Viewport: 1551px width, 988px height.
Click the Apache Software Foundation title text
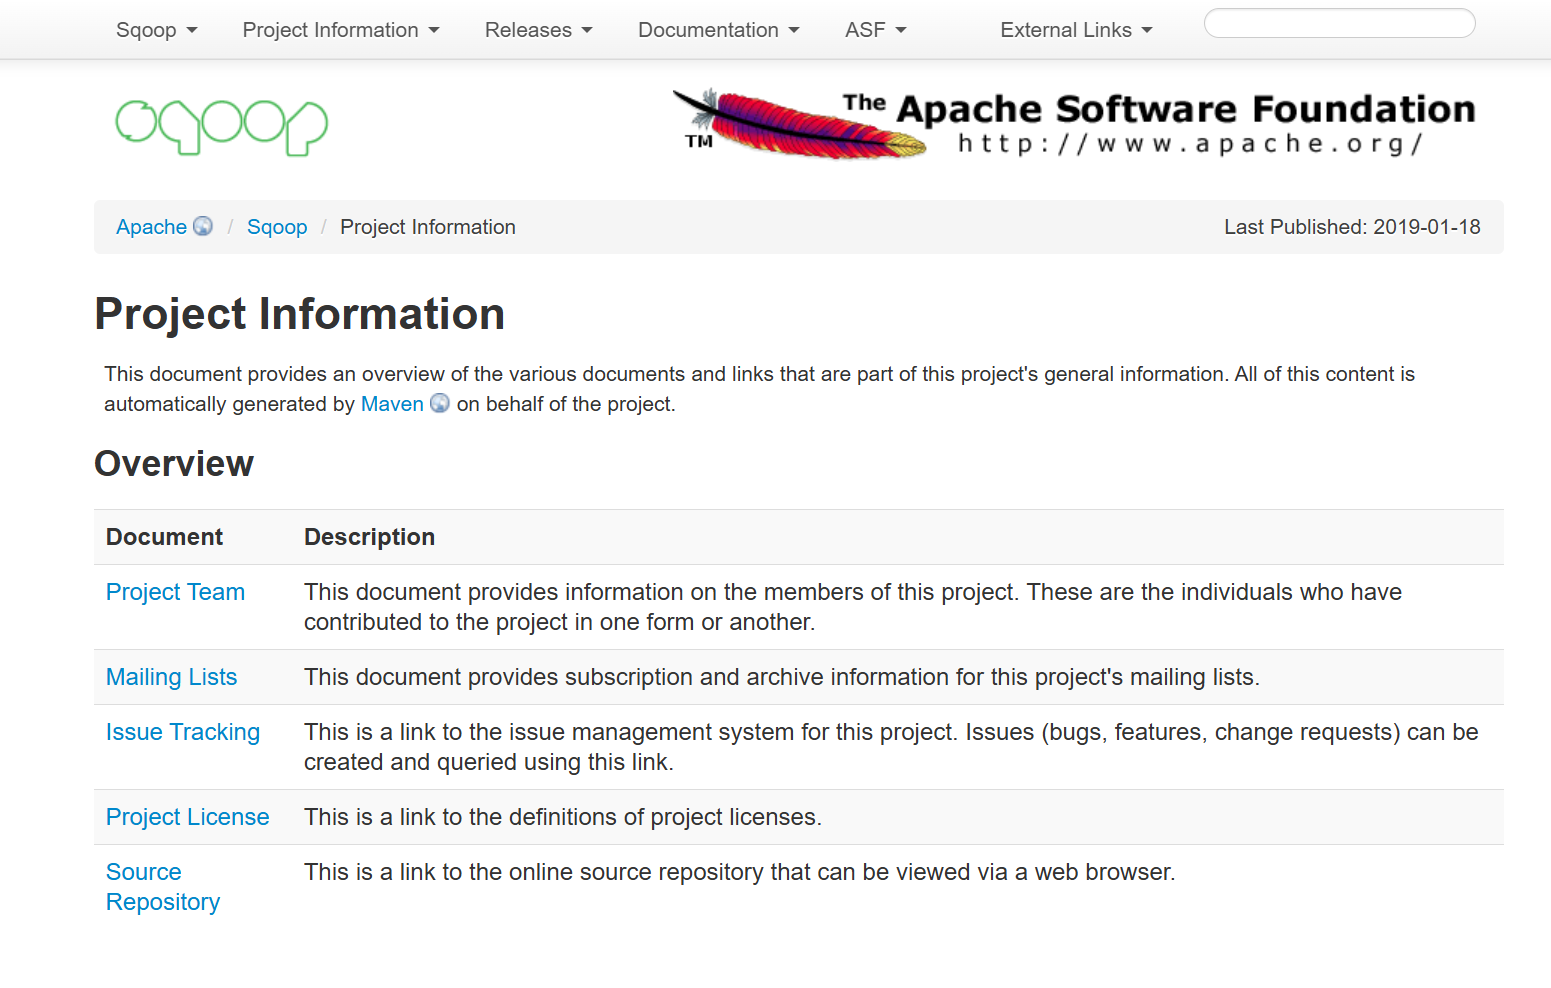click(x=1185, y=109)
